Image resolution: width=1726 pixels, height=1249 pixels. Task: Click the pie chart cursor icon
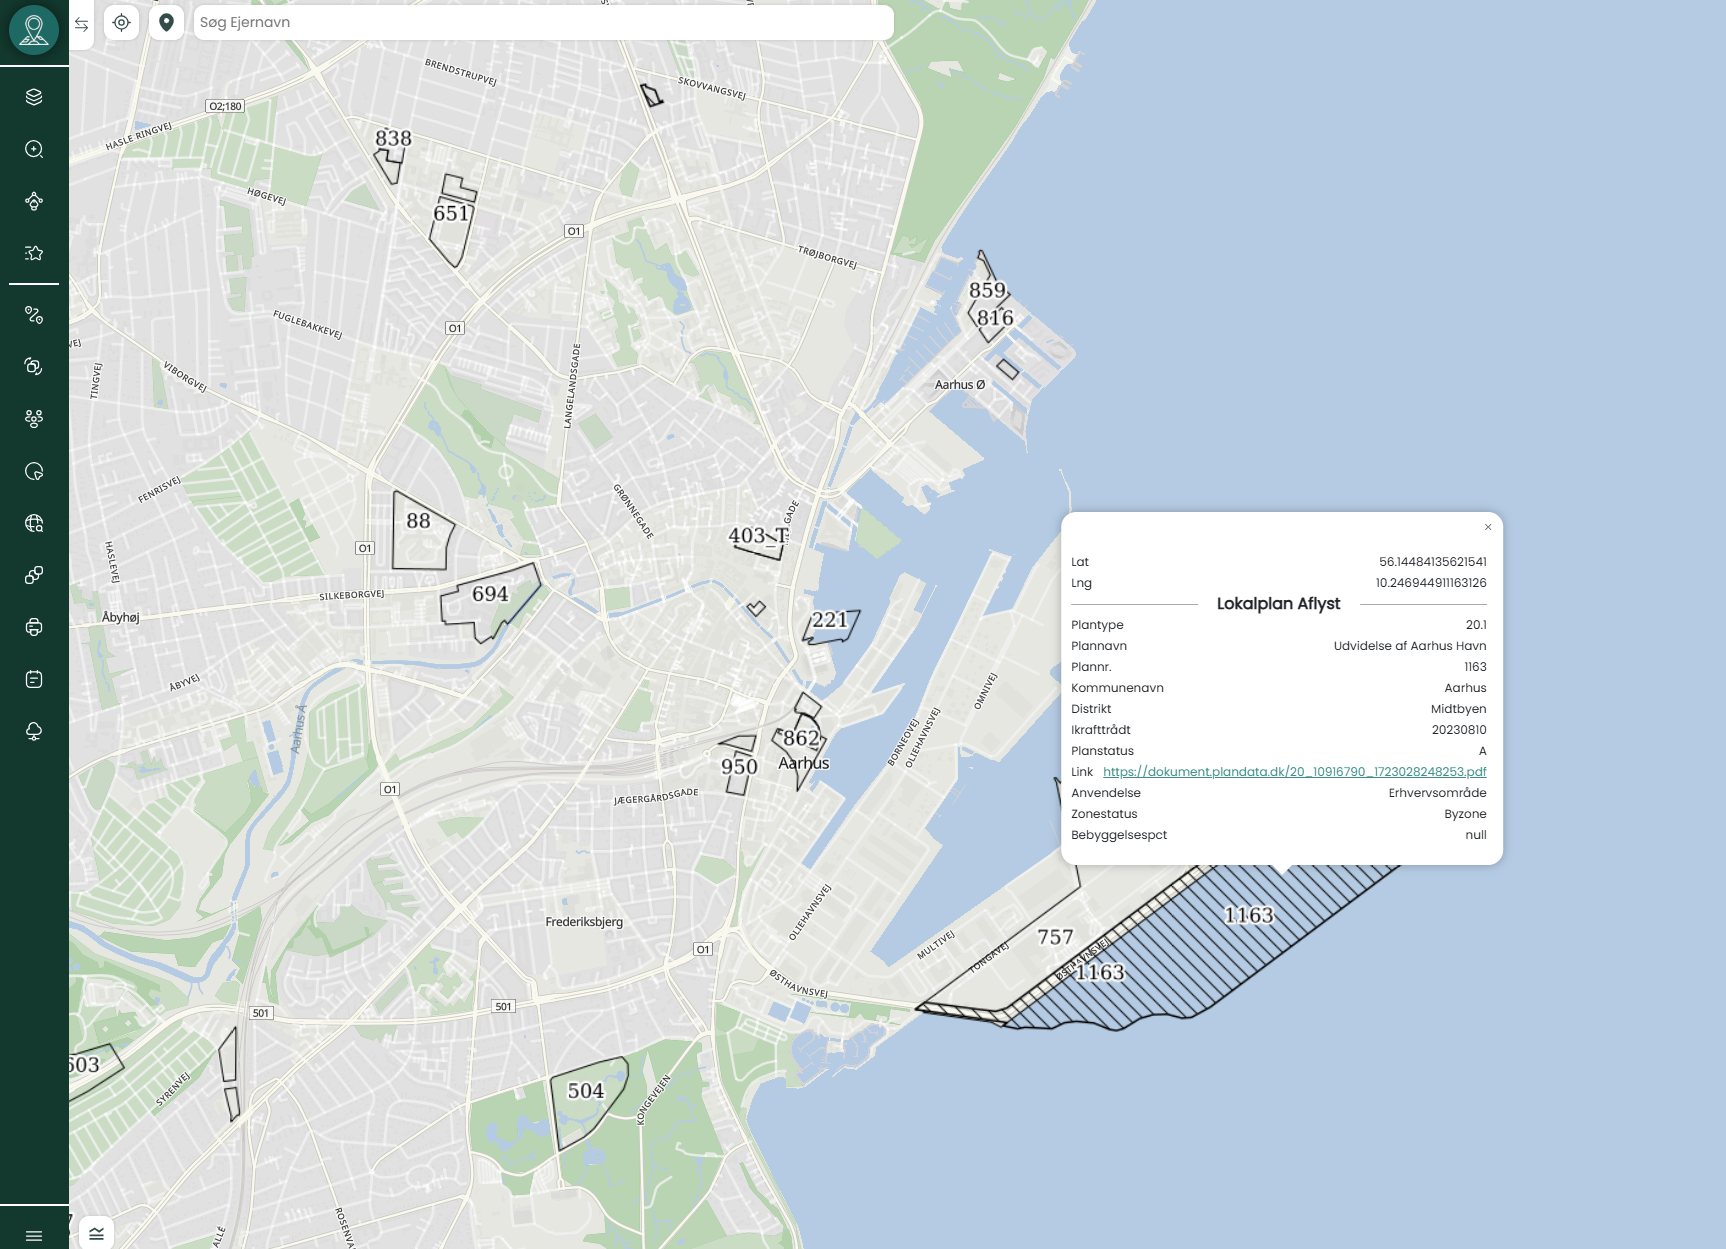[34, 471]
